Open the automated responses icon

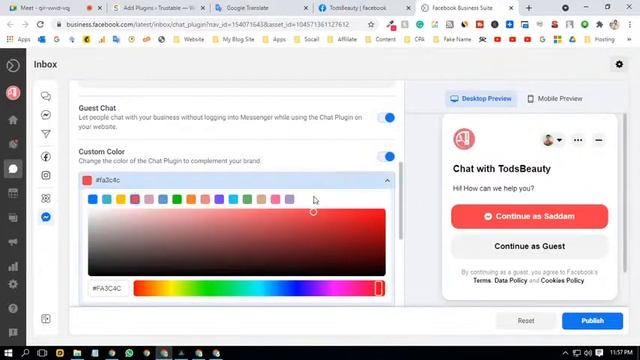point(46,198)
